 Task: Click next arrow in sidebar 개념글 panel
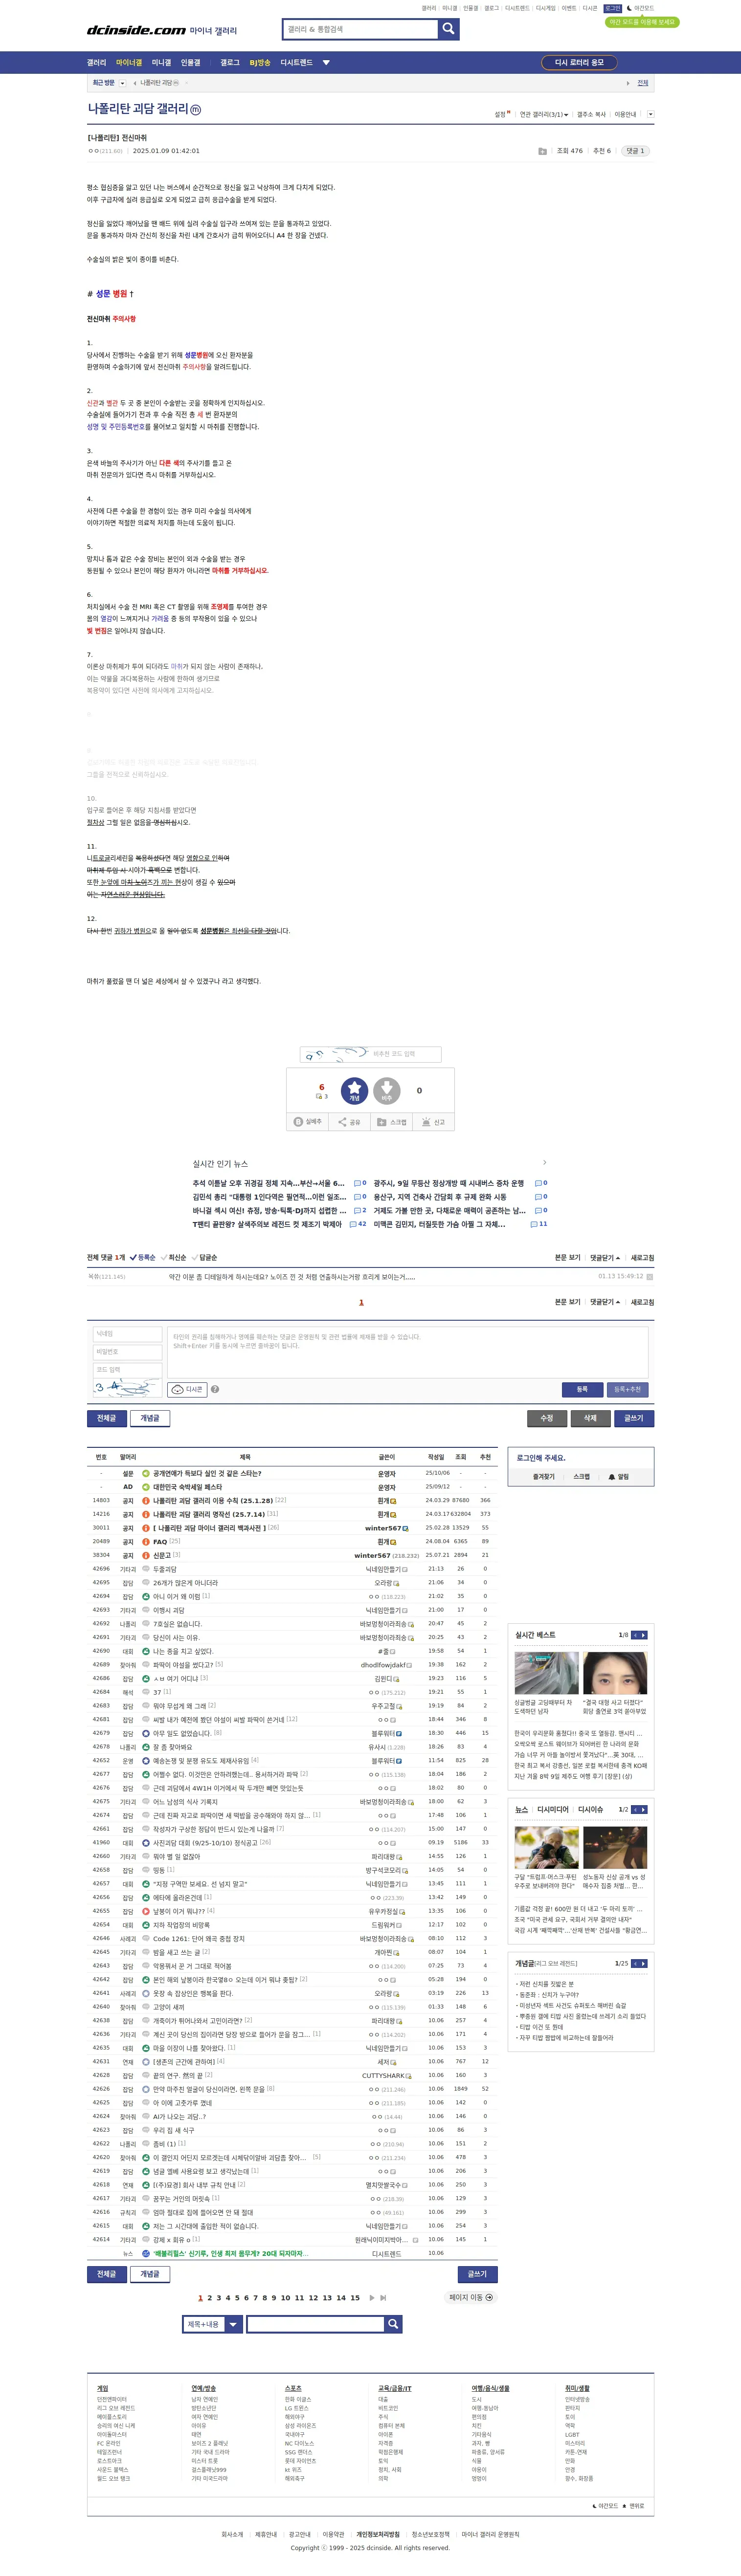(x=643, y=1963)
